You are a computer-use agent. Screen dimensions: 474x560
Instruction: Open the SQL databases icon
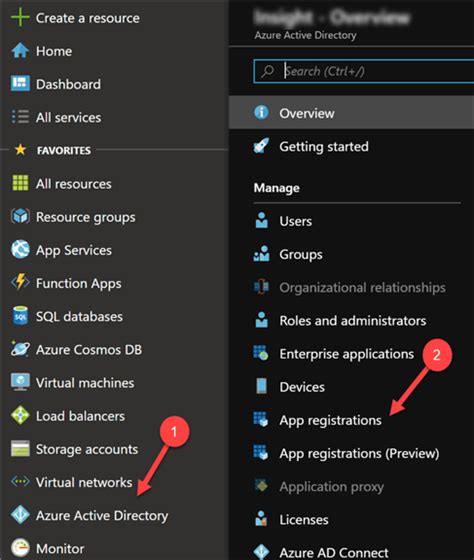[x=20, y=316]
